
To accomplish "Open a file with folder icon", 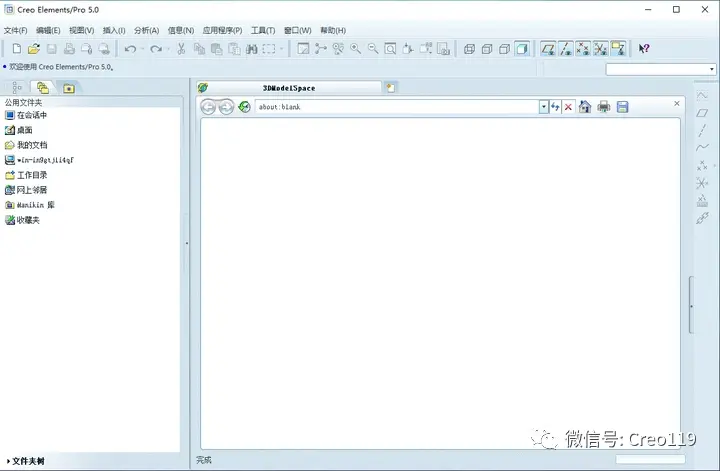I will point(34,49).
